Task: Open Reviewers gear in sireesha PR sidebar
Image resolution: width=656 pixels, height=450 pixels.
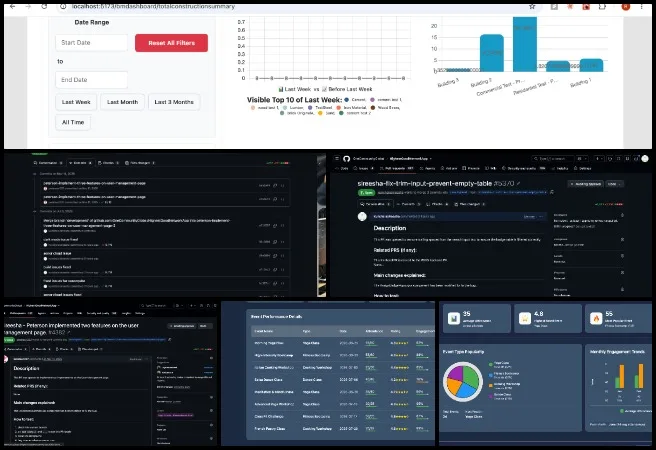Action: click(622, 215)
